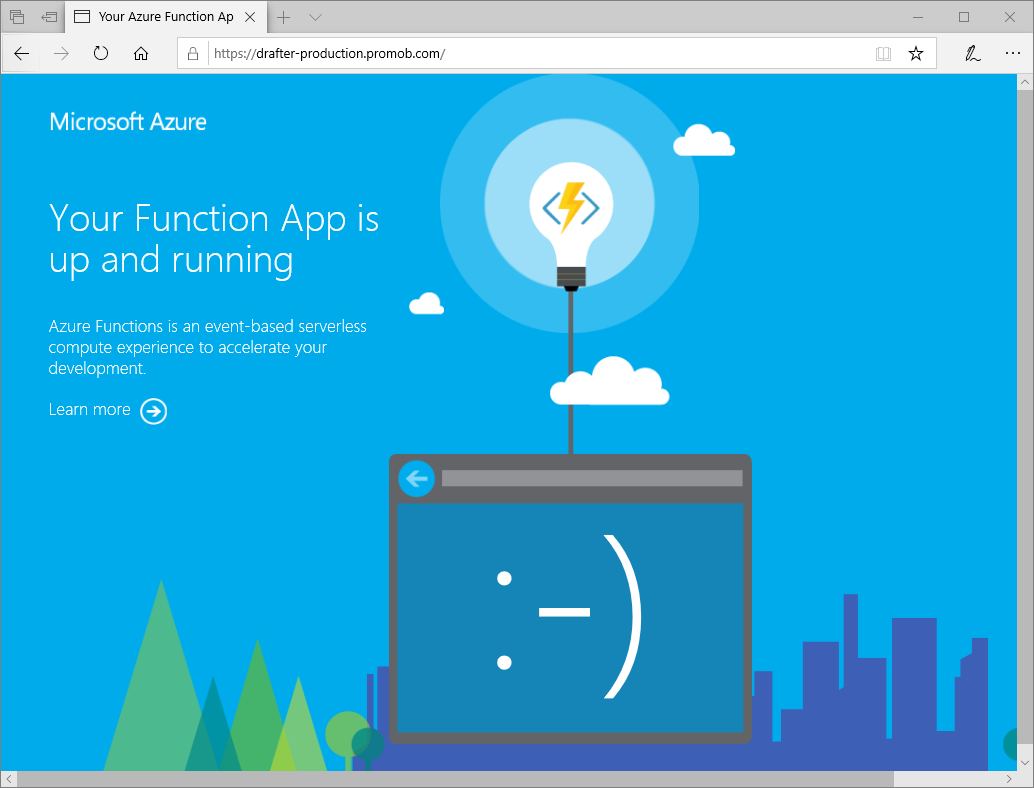Select the Your Azure Function App tab
1034x788 pixels.
(x=166, y=17)
